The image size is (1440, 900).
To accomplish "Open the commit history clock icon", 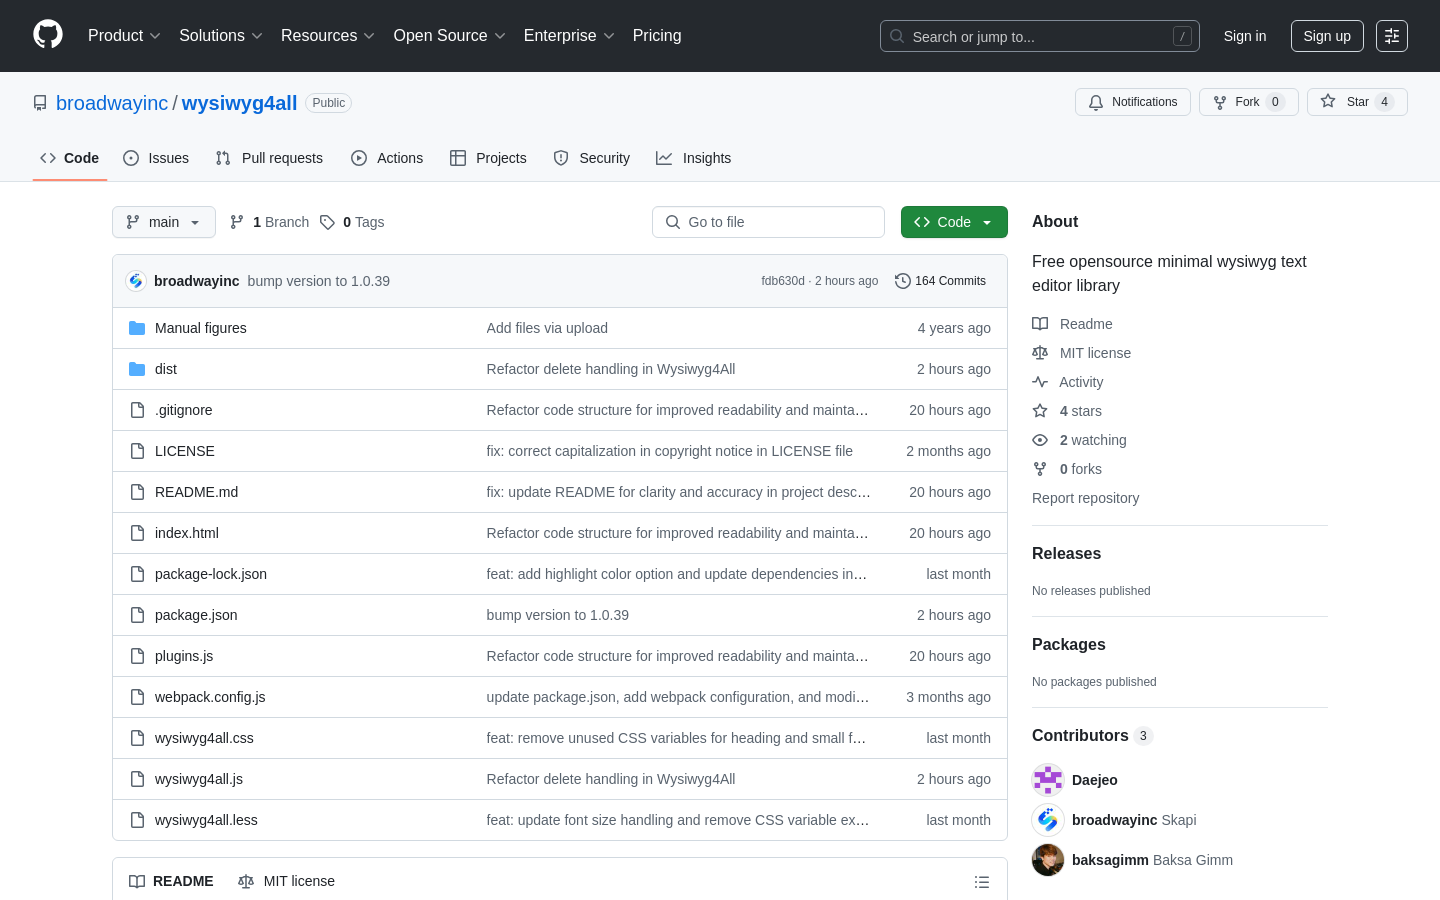I will (903, 281).
